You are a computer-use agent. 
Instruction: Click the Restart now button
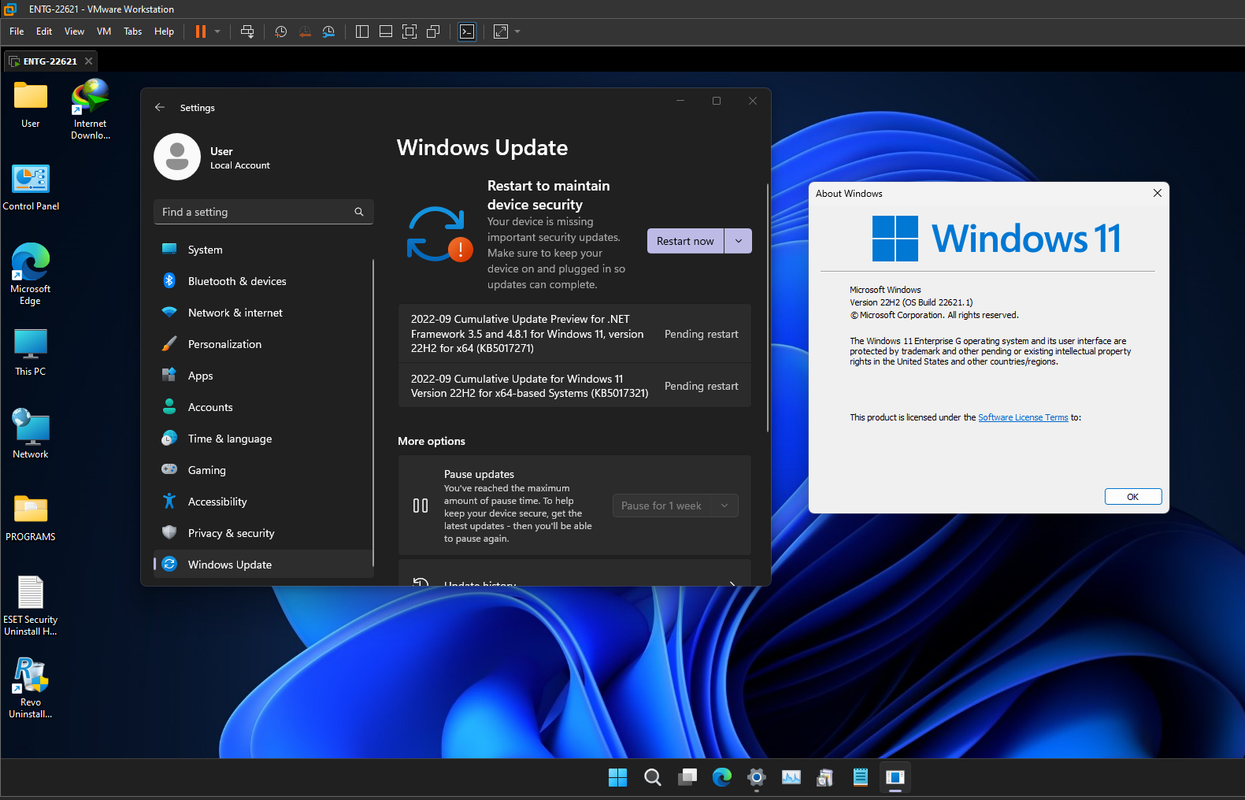pyautogui.click(x=685, y=241)
